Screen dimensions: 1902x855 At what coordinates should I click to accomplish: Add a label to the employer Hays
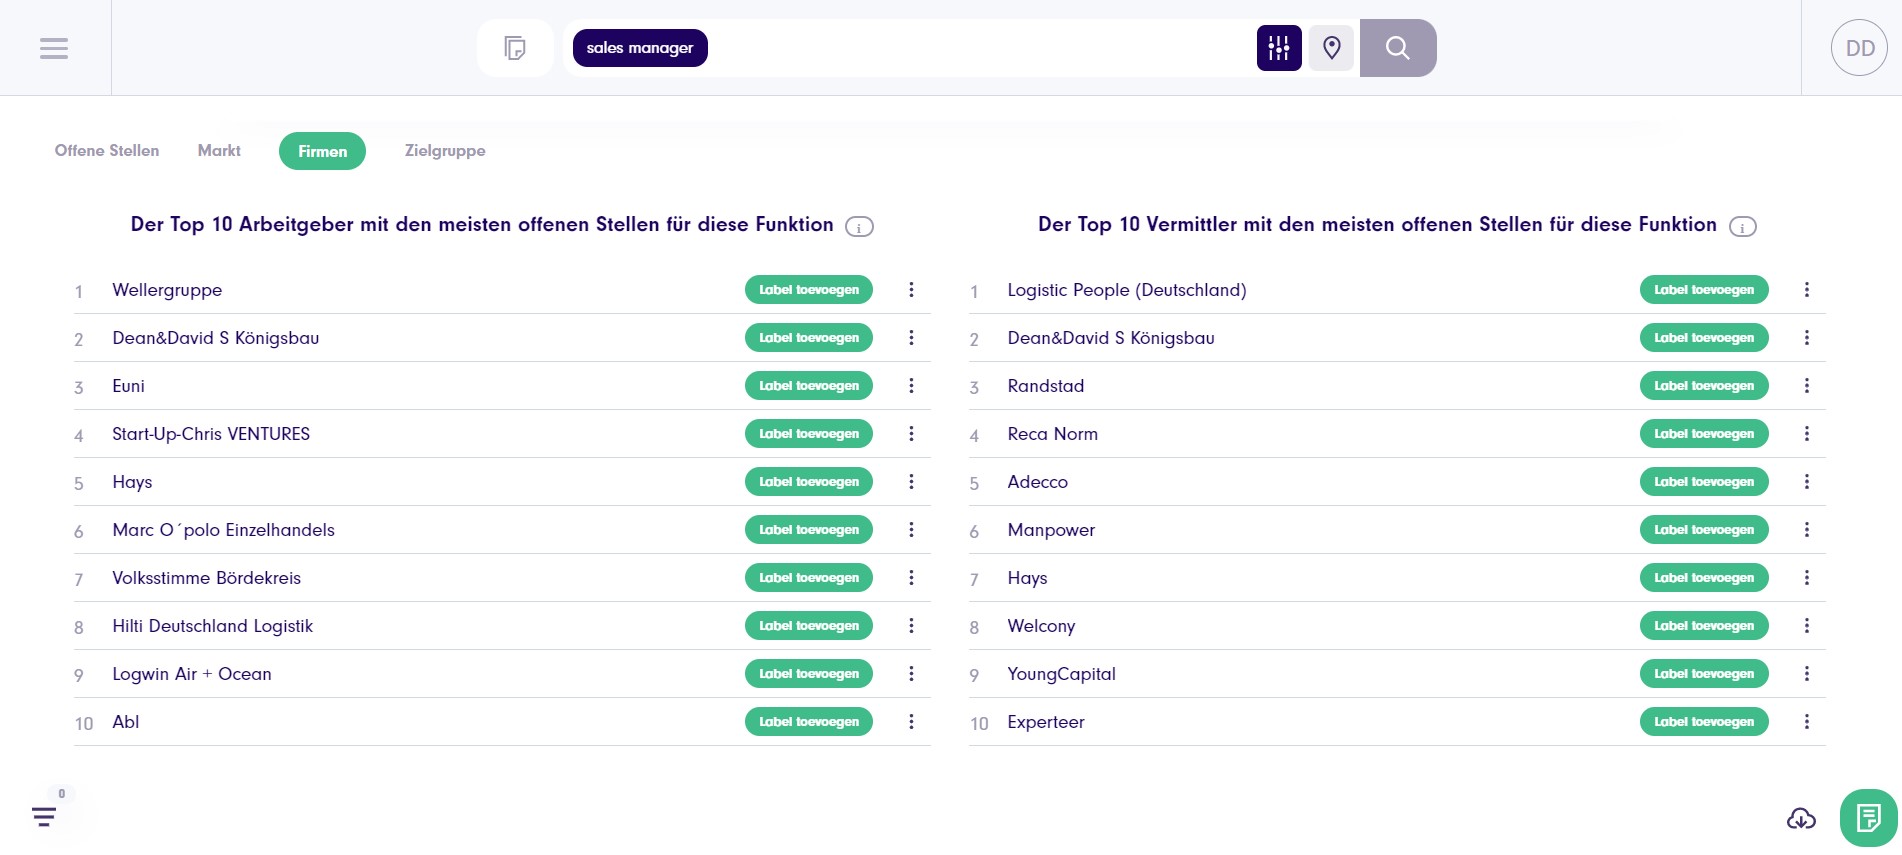click(808, 482)
